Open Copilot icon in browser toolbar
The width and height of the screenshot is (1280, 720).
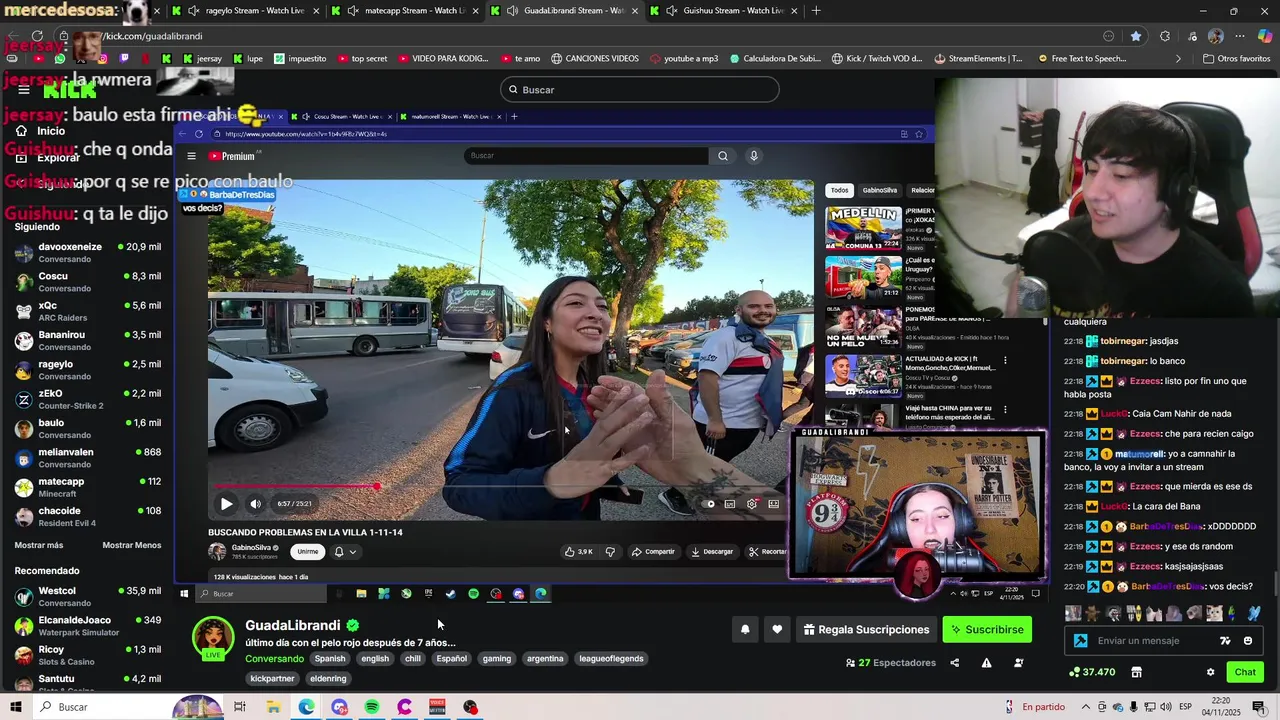[x=1265, y=36]
